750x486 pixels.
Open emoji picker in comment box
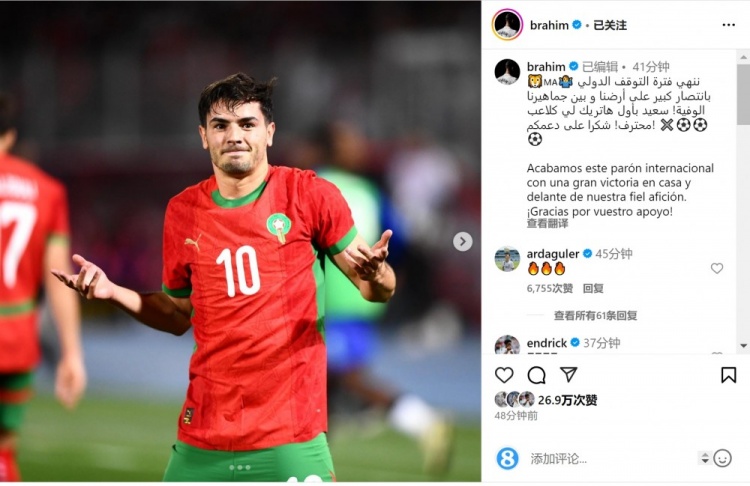pos(722,458)
